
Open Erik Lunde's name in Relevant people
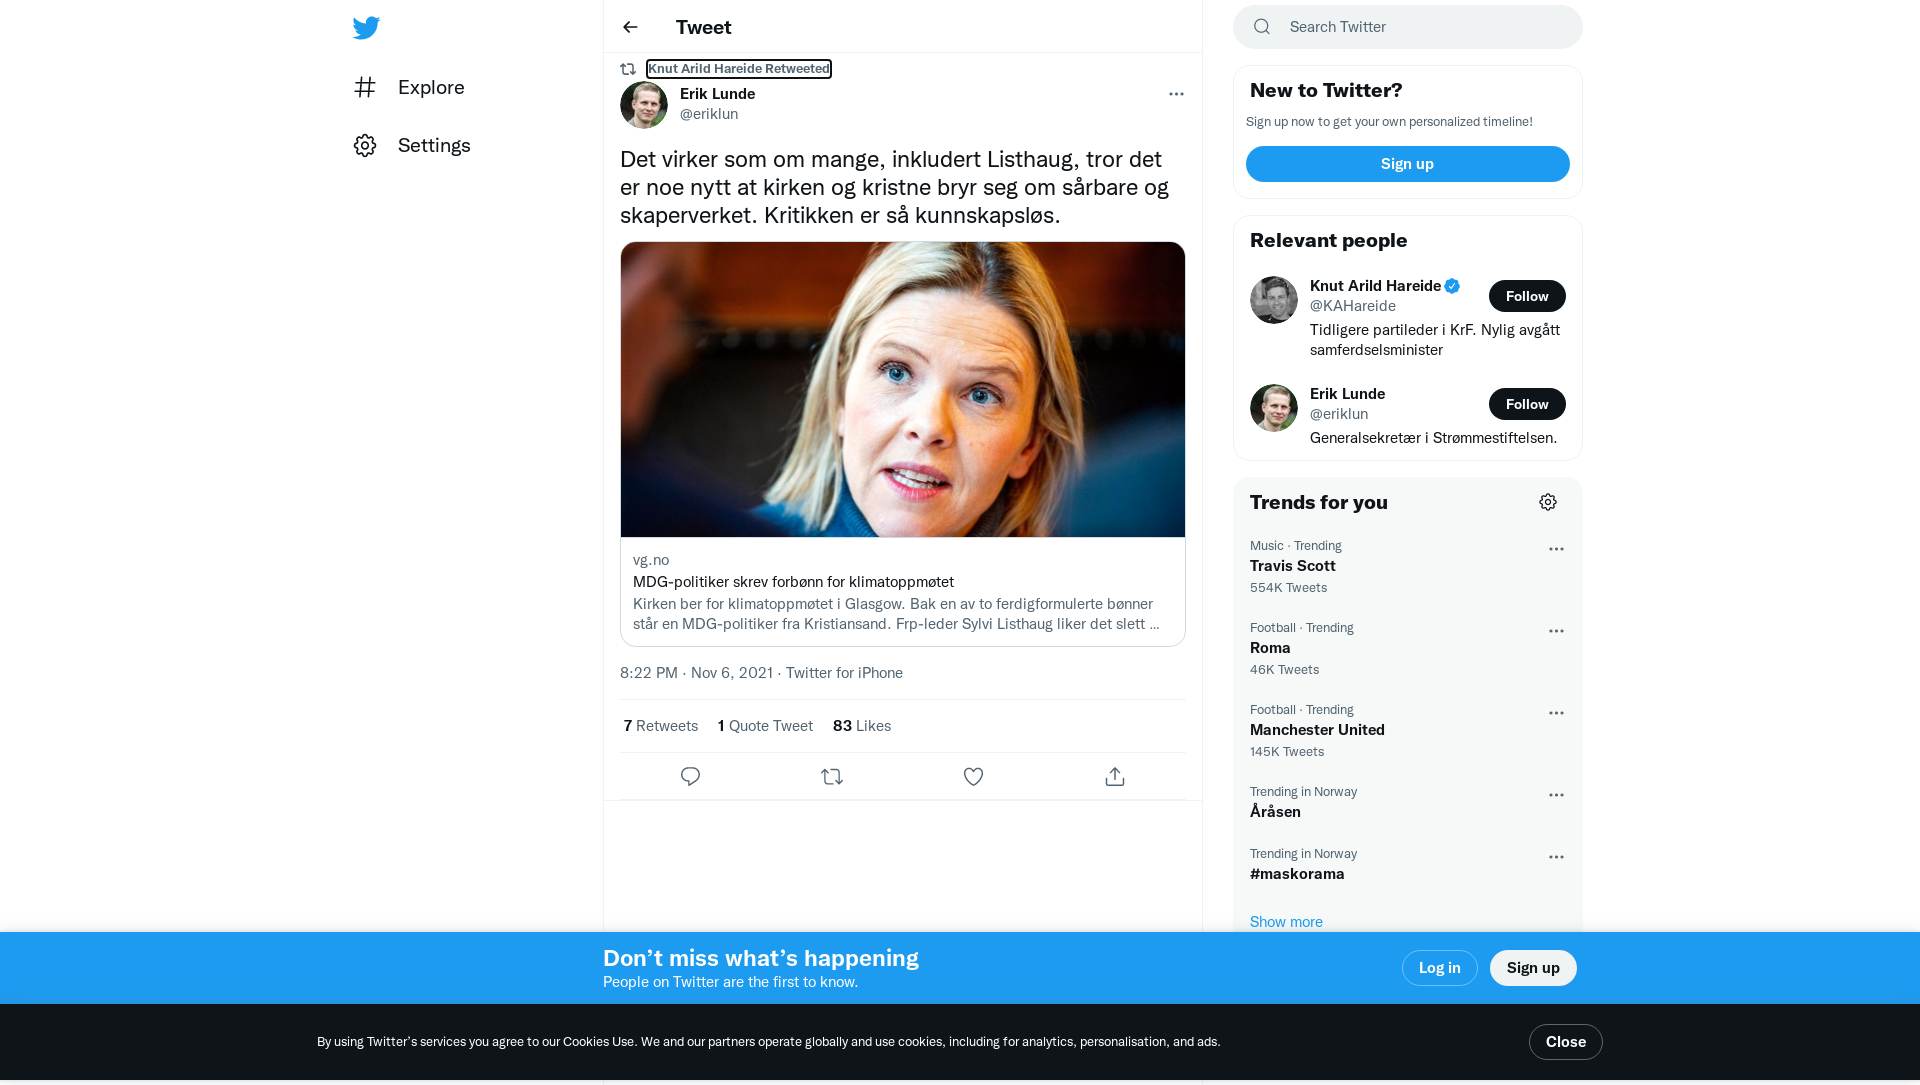pyautogui.click(x=1347, y=394)
